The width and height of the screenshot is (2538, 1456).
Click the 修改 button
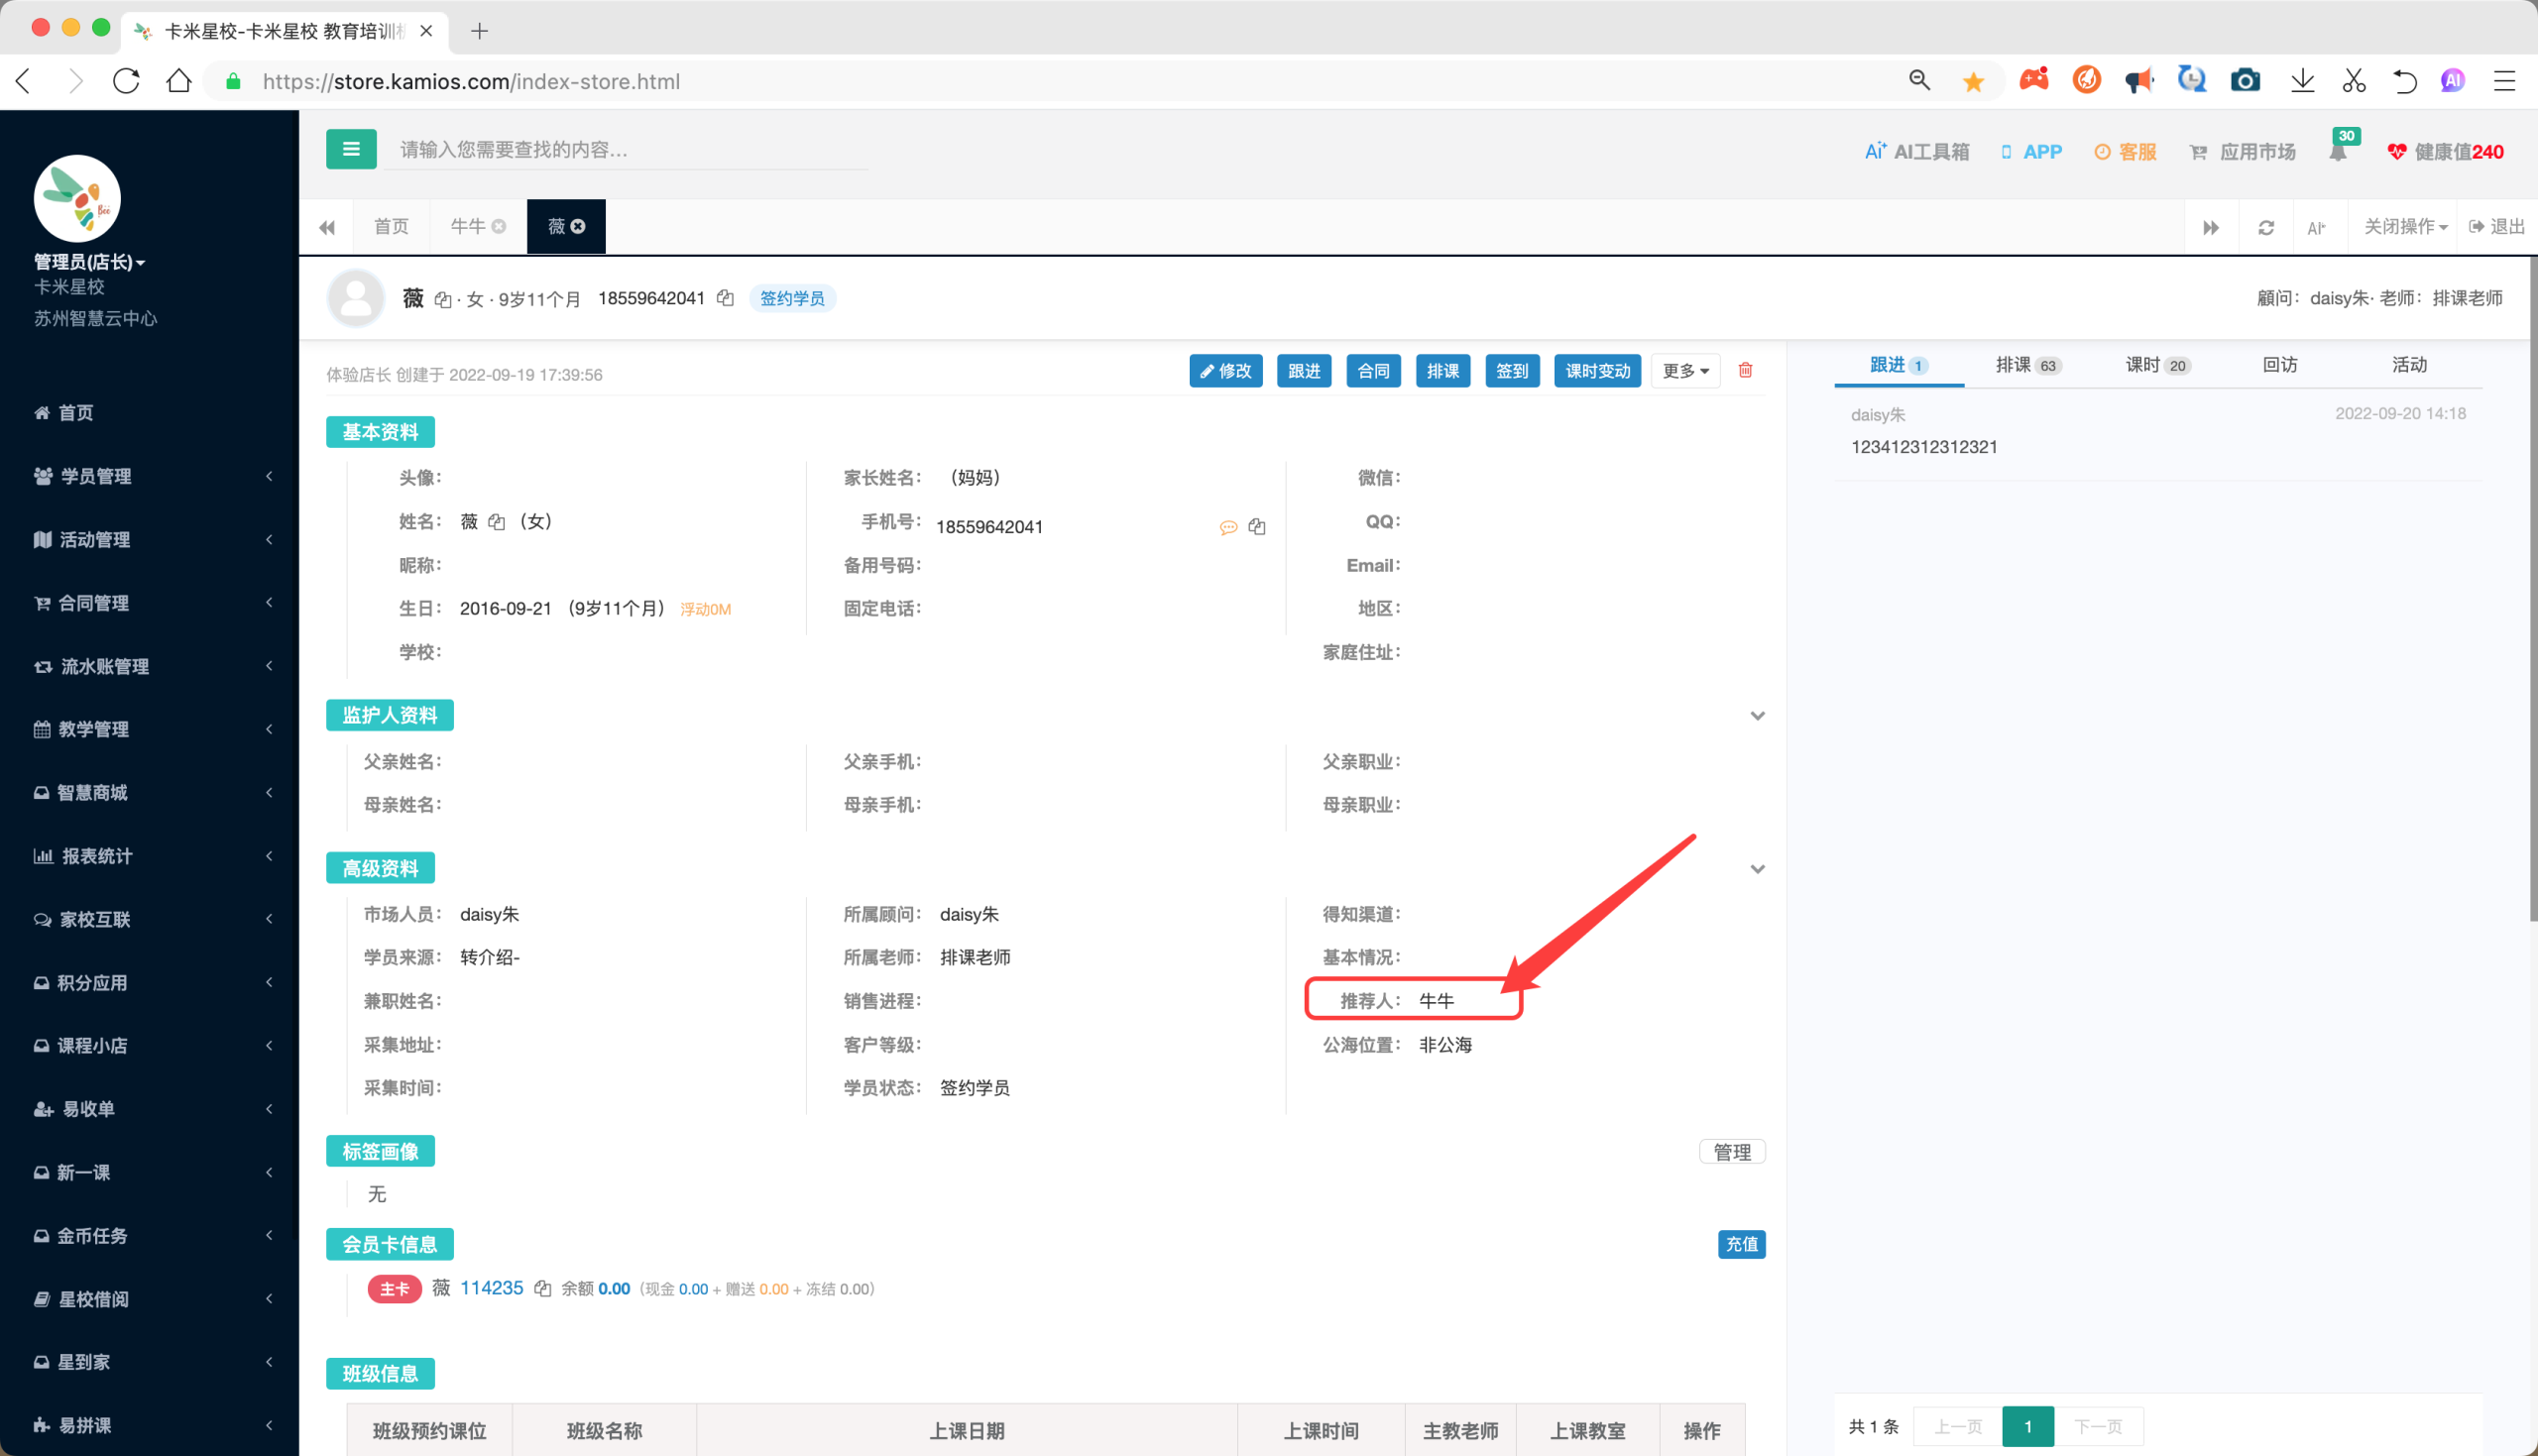[1226, 371]
